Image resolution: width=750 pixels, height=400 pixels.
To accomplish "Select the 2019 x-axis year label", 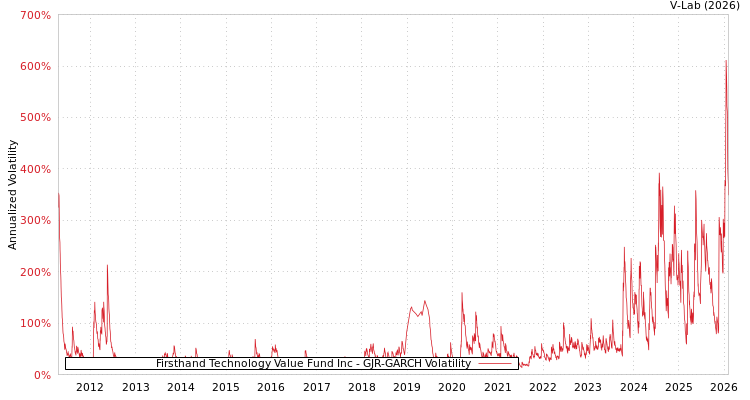I will (407, 387).
